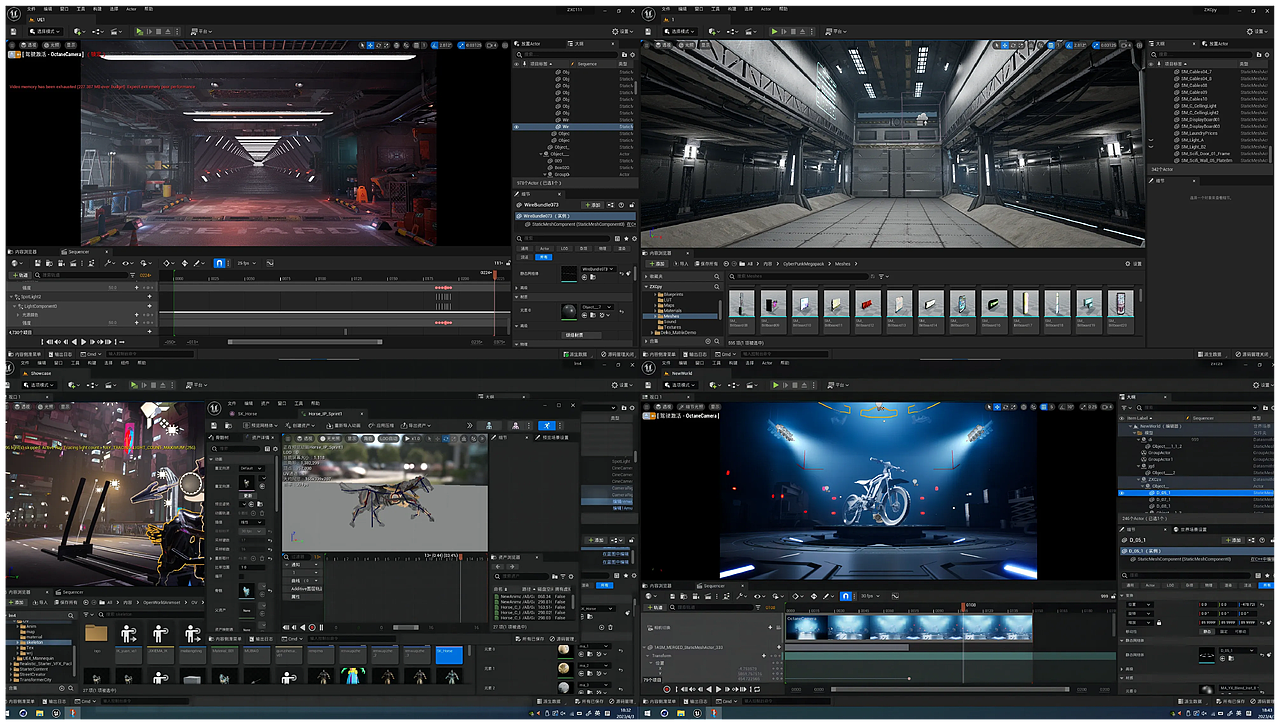Play the sequence in UE1 Sequencer transport
Viewport: 1280px width, 725px height.
pos(83,342)
